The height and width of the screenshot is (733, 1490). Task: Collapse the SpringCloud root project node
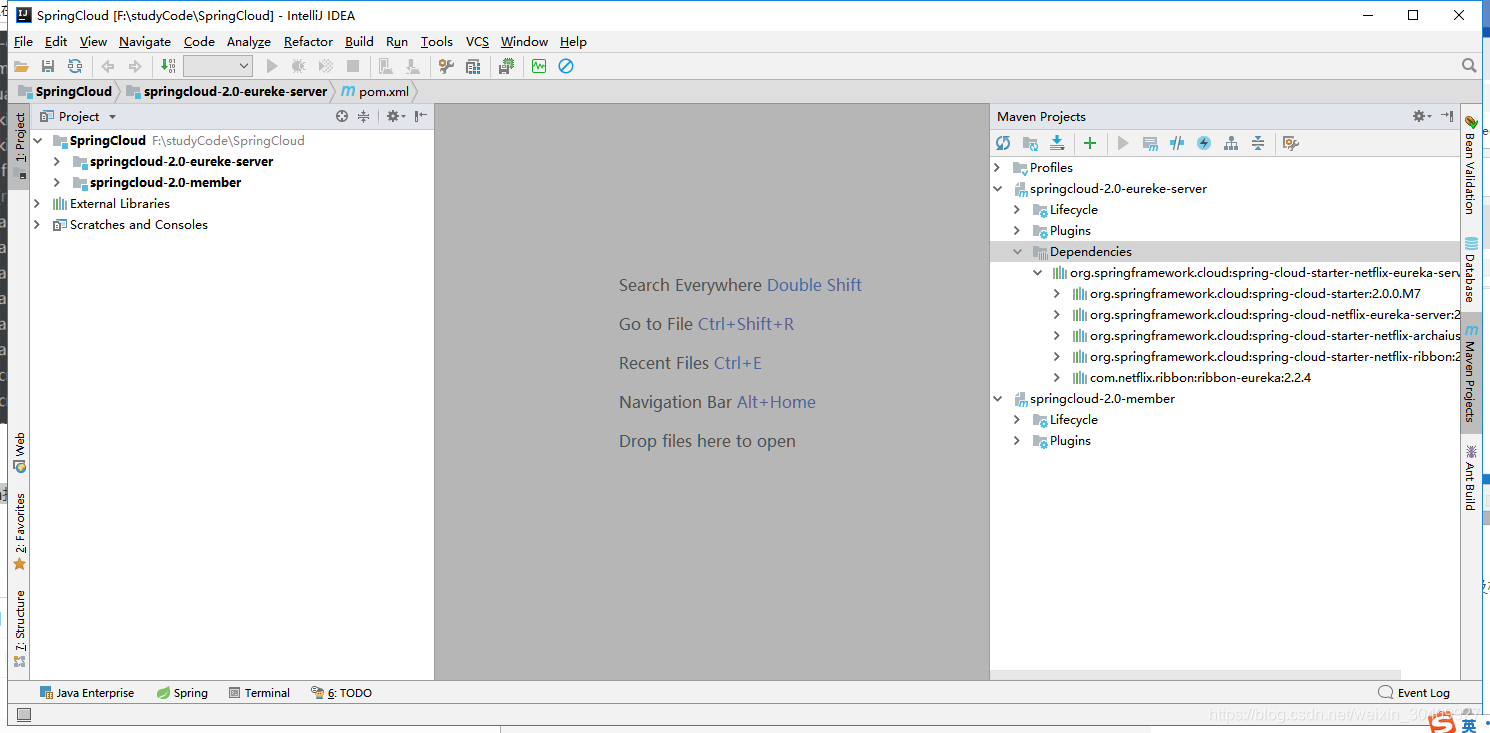coord(38,141)
